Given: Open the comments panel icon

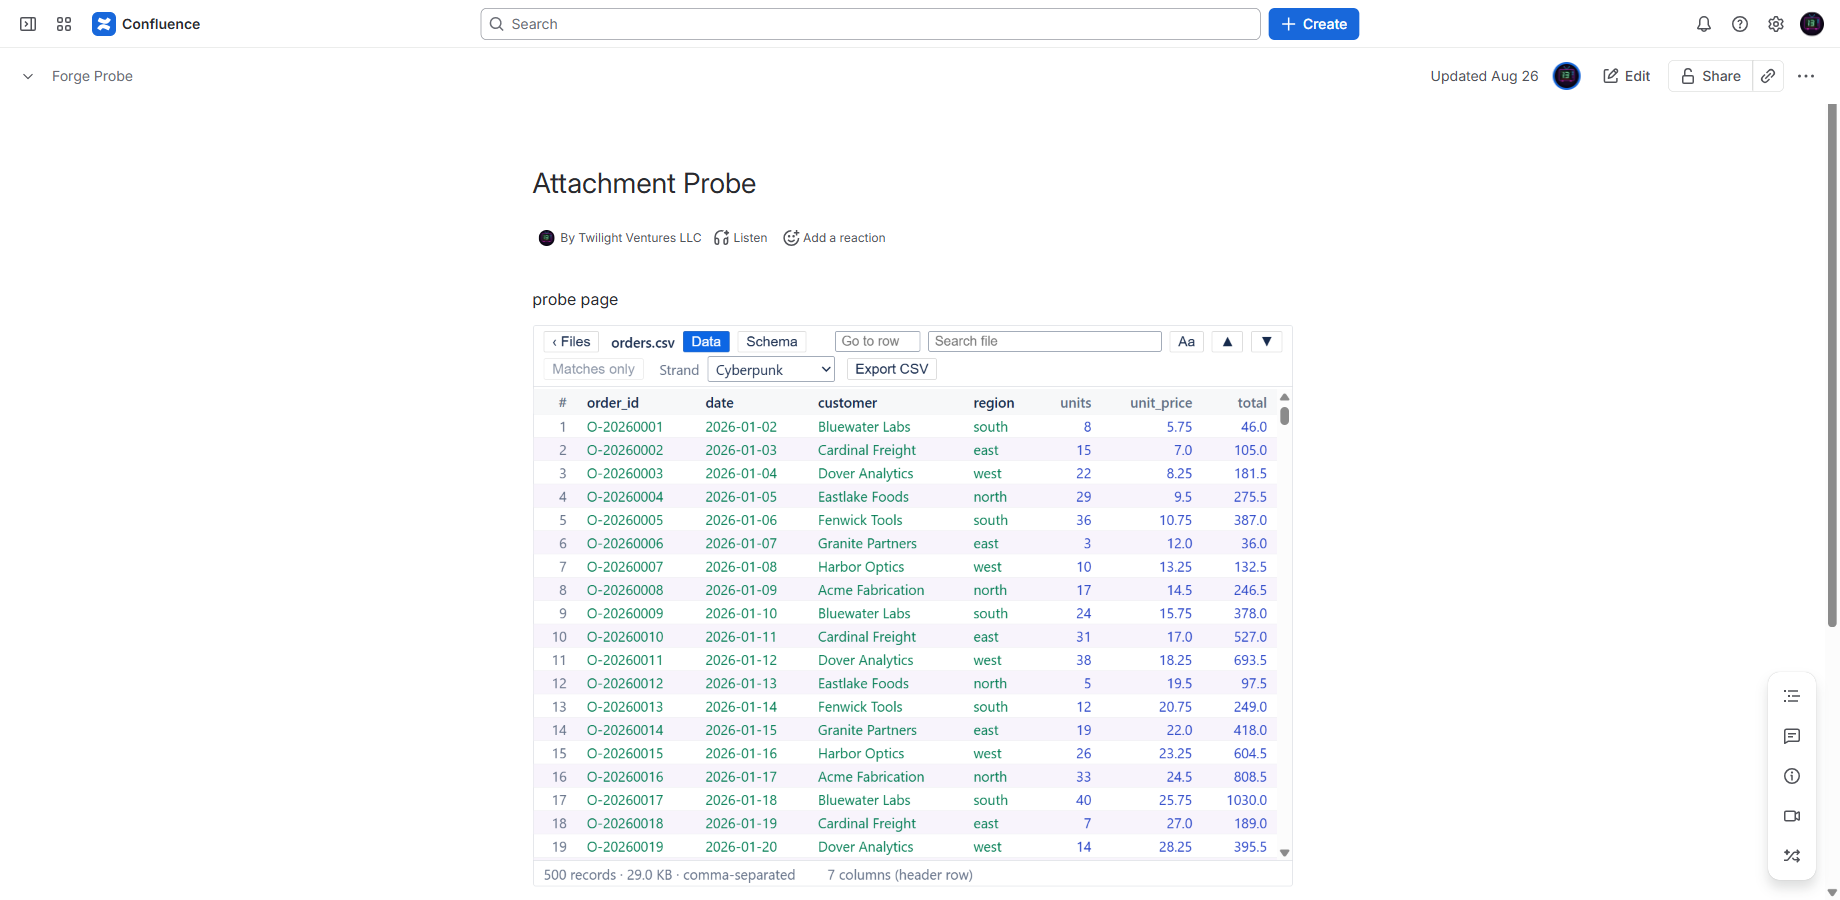Looking at the screenshot, I should (x=1792, y=736).
